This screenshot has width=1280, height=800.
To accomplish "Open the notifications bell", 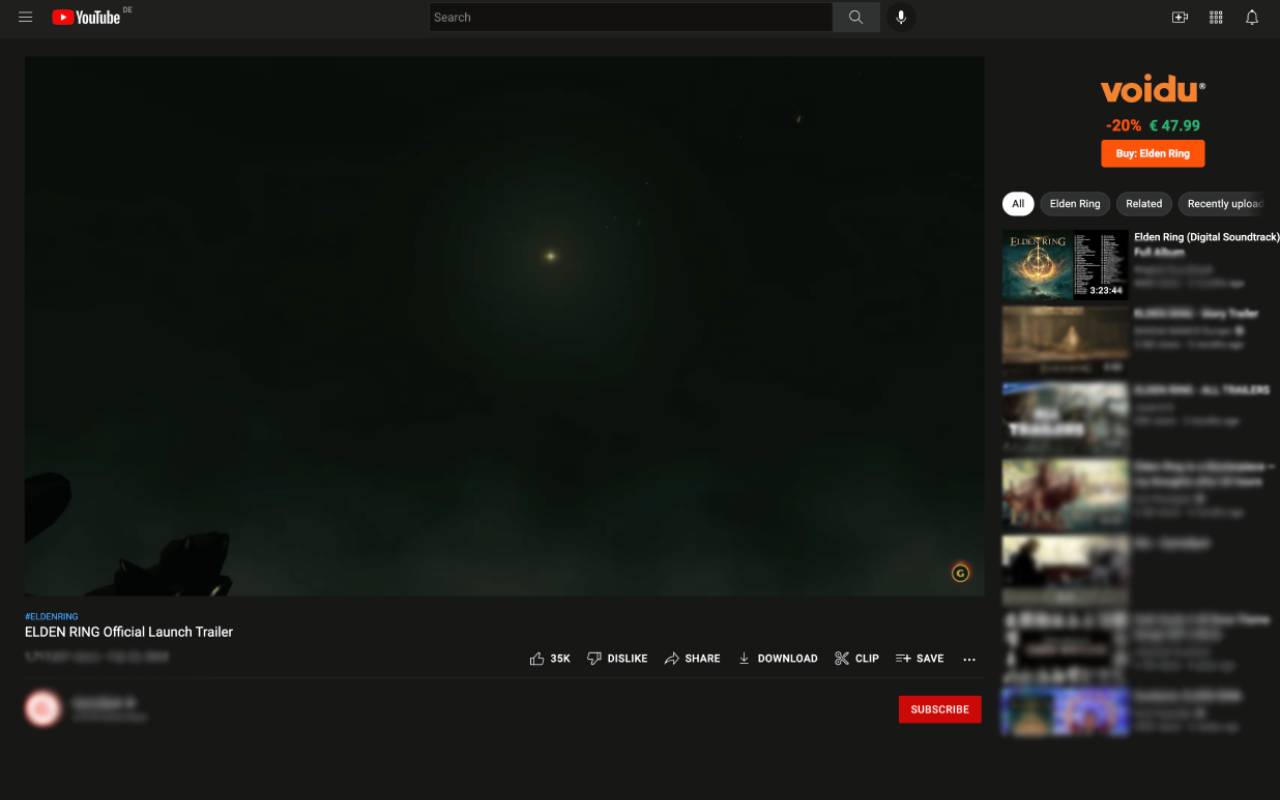I will pyautogui.click(x=1252, y=17).
